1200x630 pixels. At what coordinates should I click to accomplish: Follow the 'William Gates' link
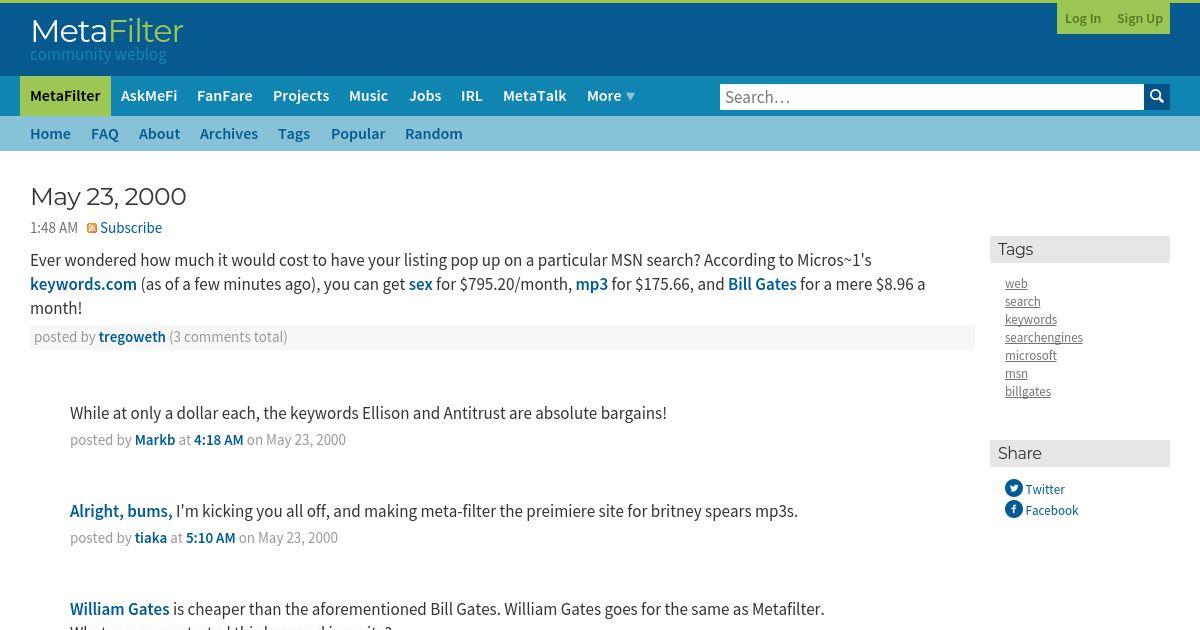[119, 609]
